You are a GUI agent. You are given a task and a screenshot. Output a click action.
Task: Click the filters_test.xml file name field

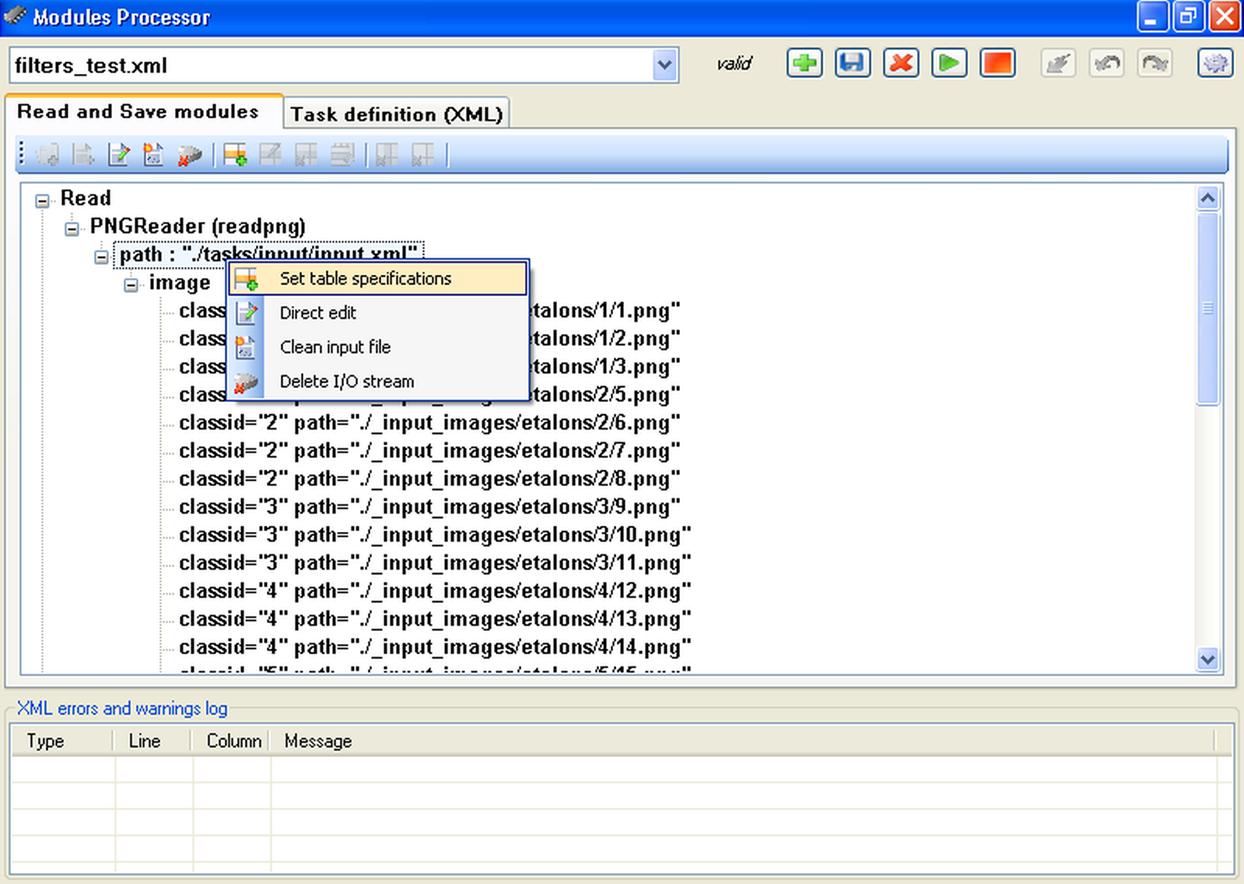click(x=330, y=66)
